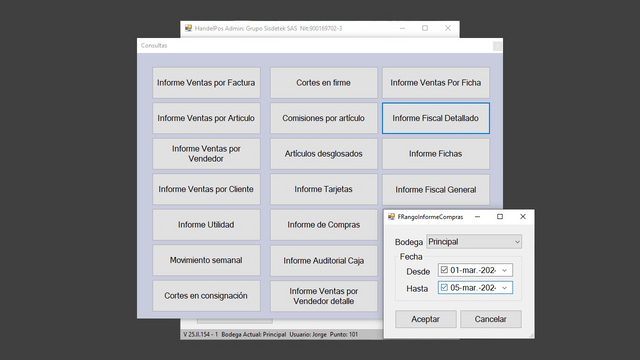Image resolution: width=640 pixels, height=360 pixels.
Task: Click the Fecha group label
Action: (x=411, y=257)
